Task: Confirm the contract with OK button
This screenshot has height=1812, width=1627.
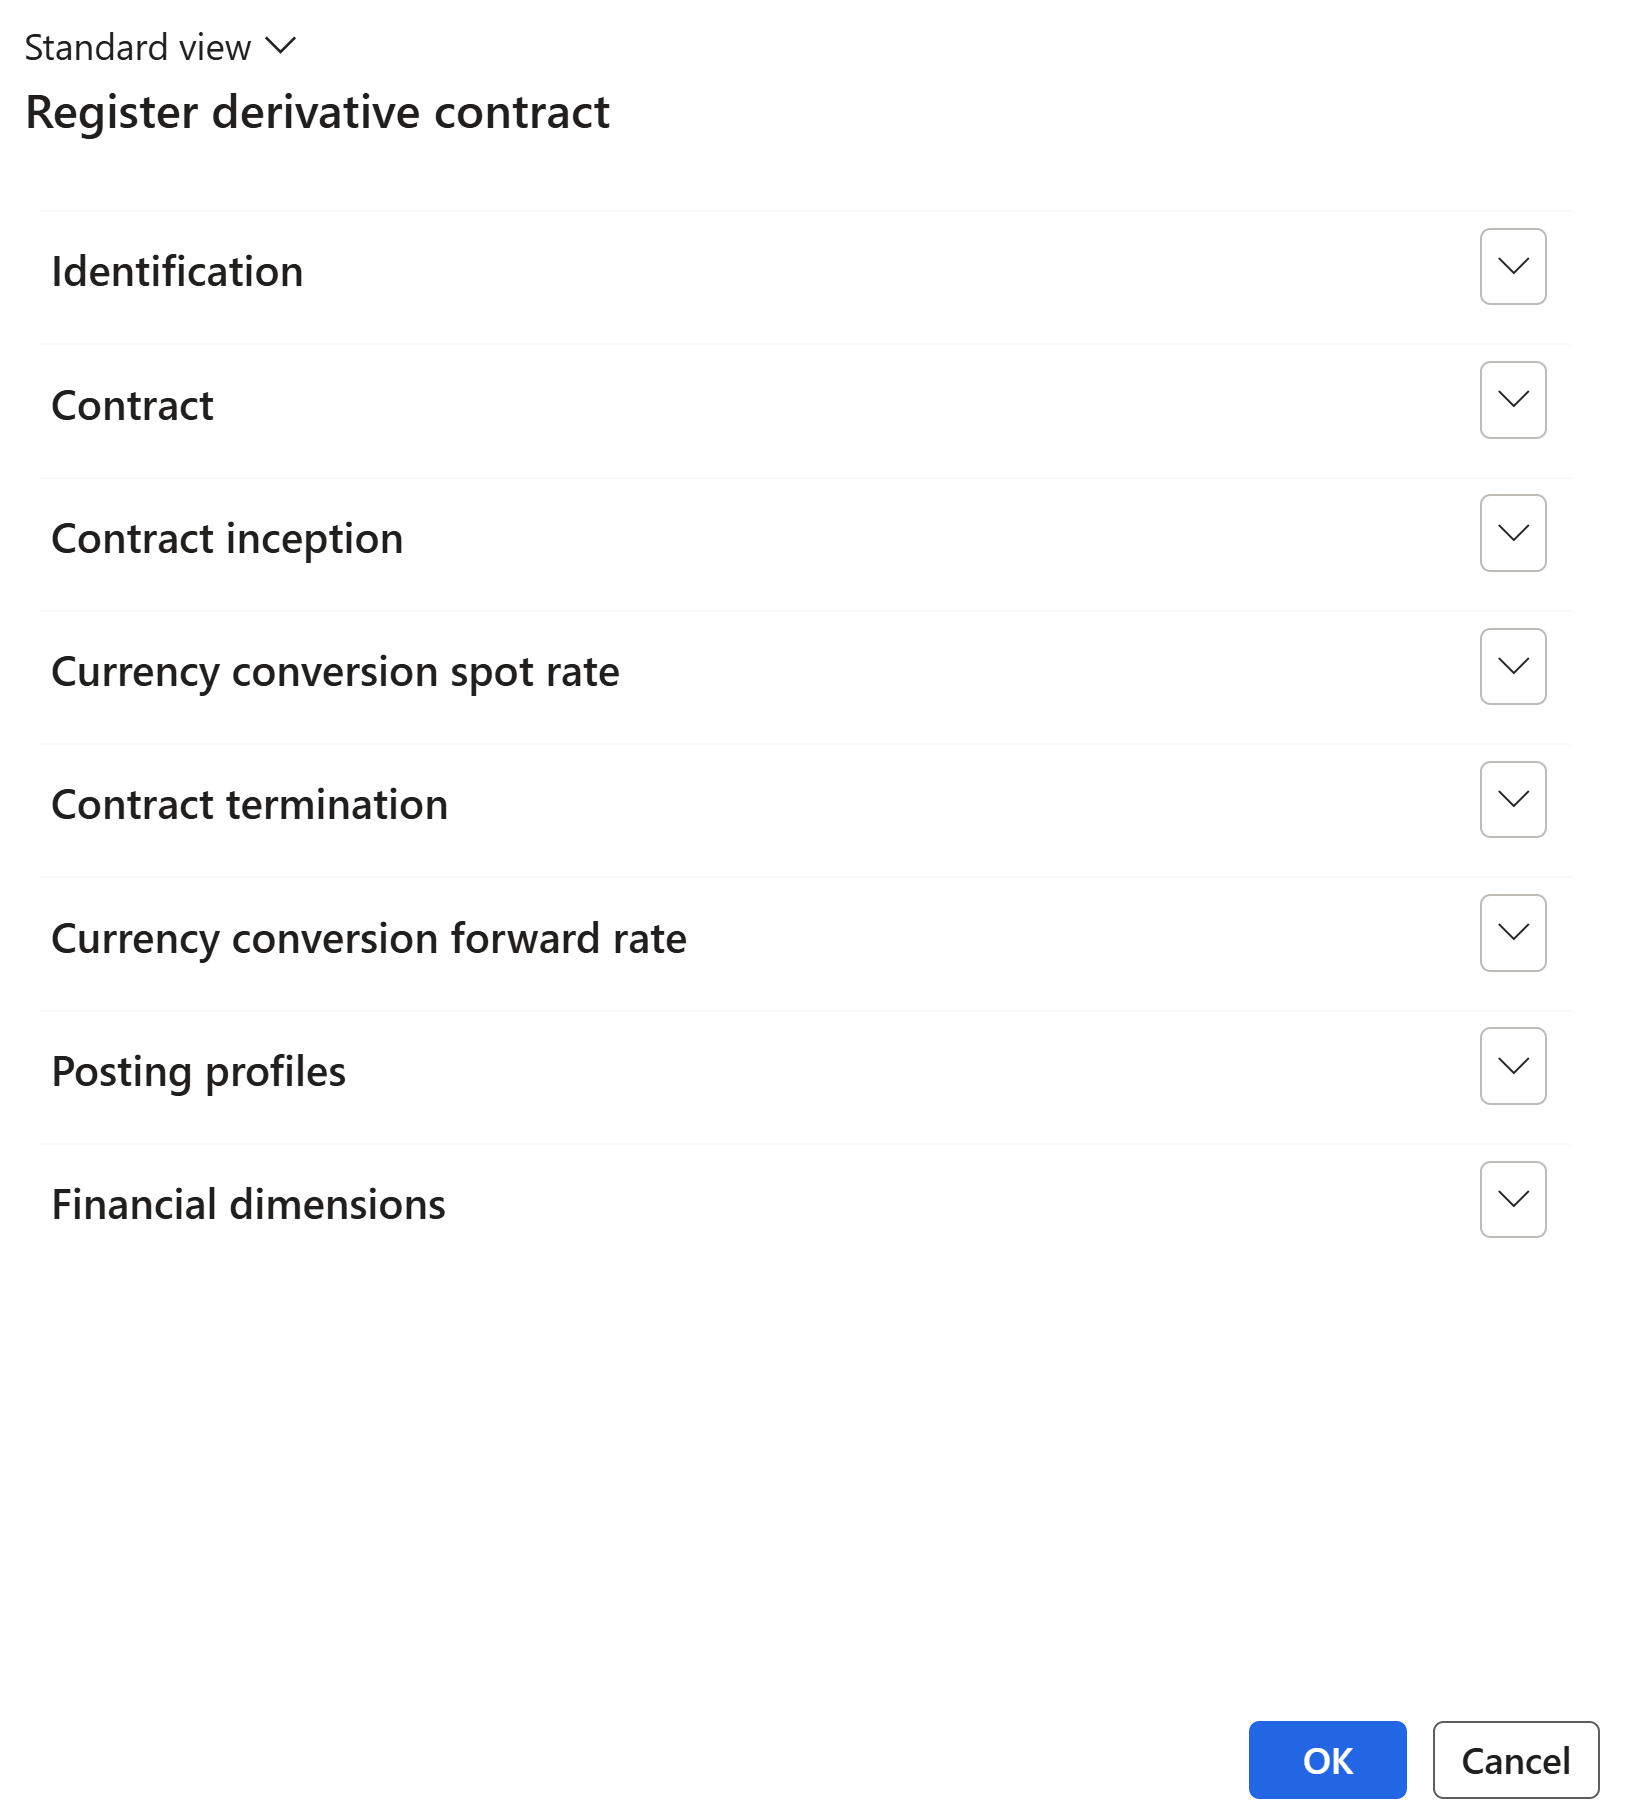Action: click(x=1326, y=1760)
